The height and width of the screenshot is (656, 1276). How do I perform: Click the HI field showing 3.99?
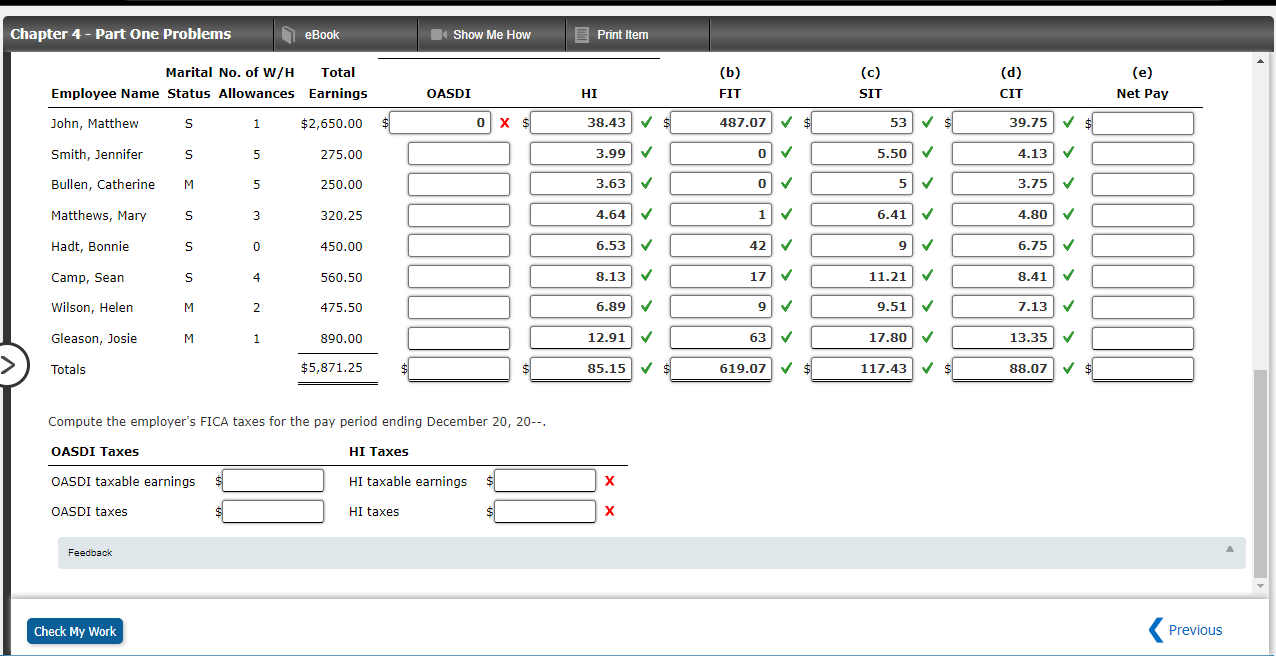pyautogui.click(x=581, y=154)
